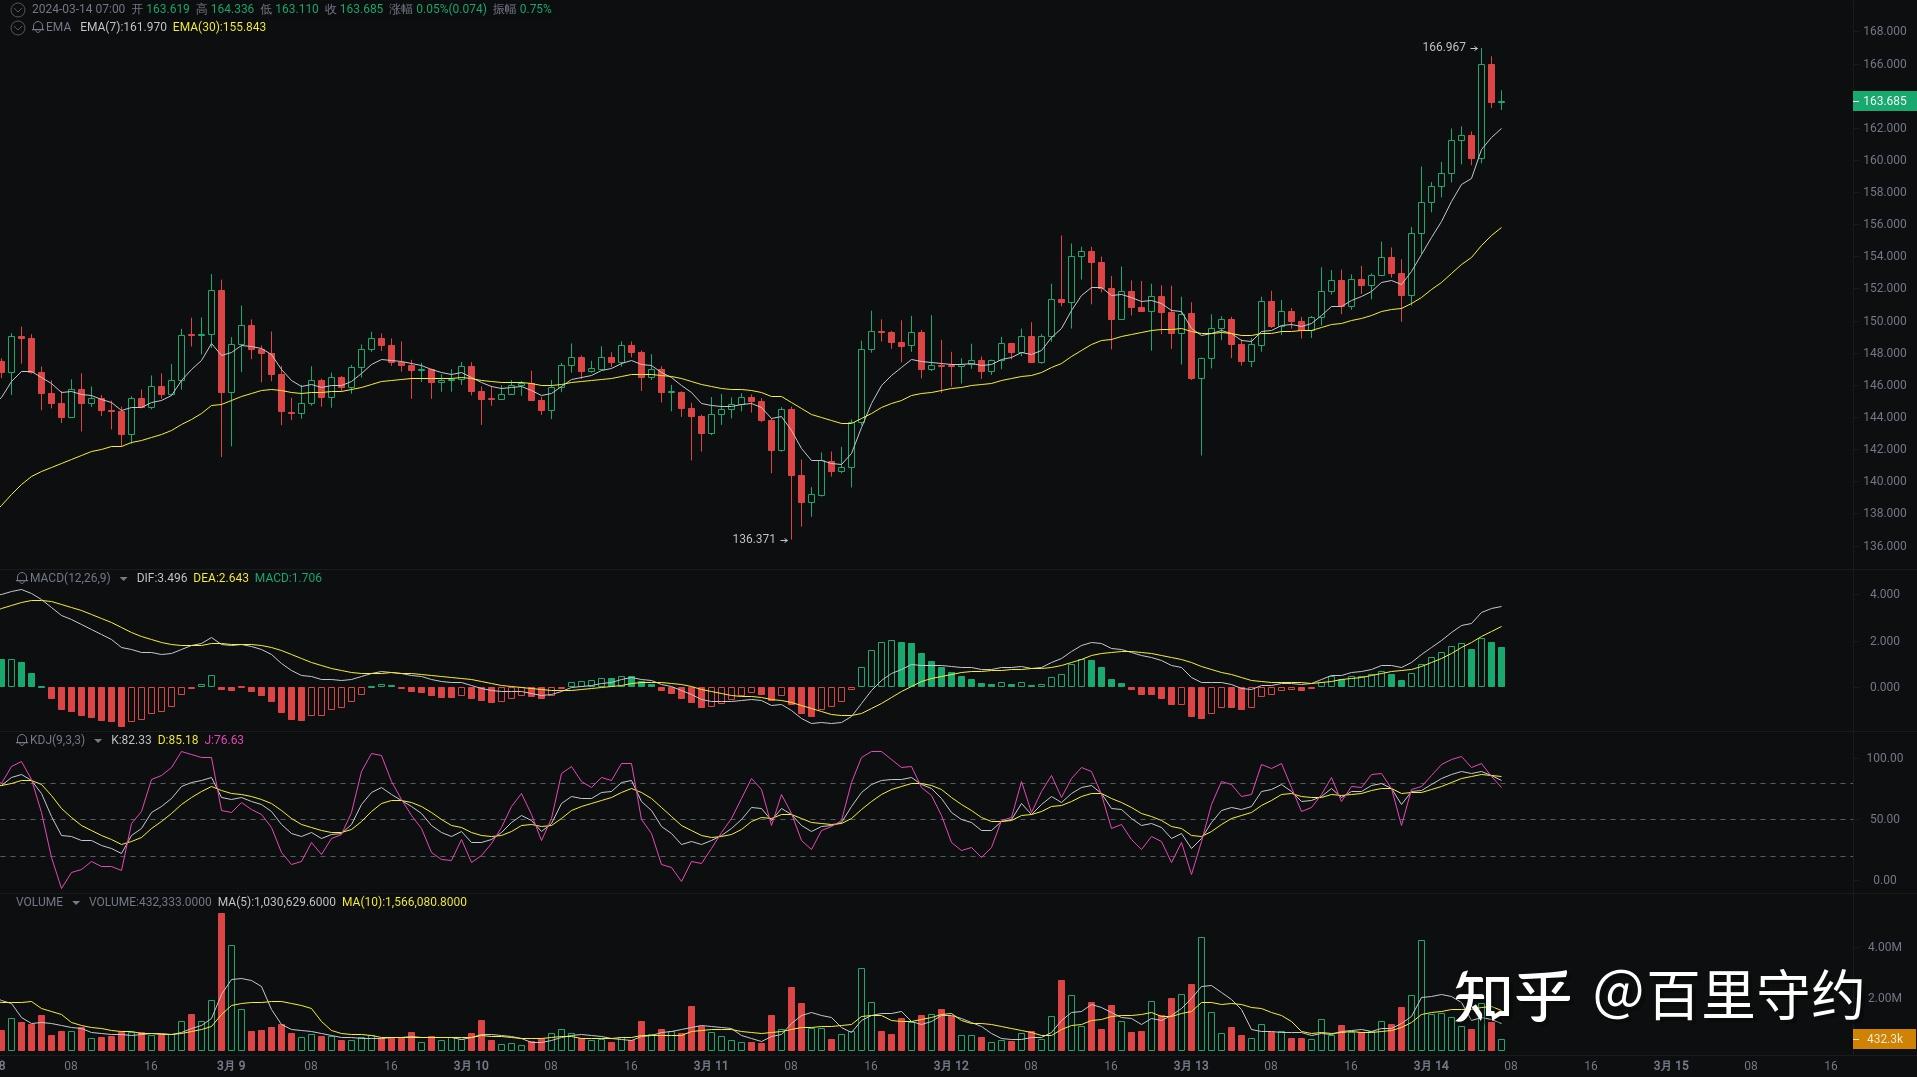Click the 2024-03-14 07:00 timestamp
Viewport: 1917px width, 1077px height.
click(x=78, y=9)
